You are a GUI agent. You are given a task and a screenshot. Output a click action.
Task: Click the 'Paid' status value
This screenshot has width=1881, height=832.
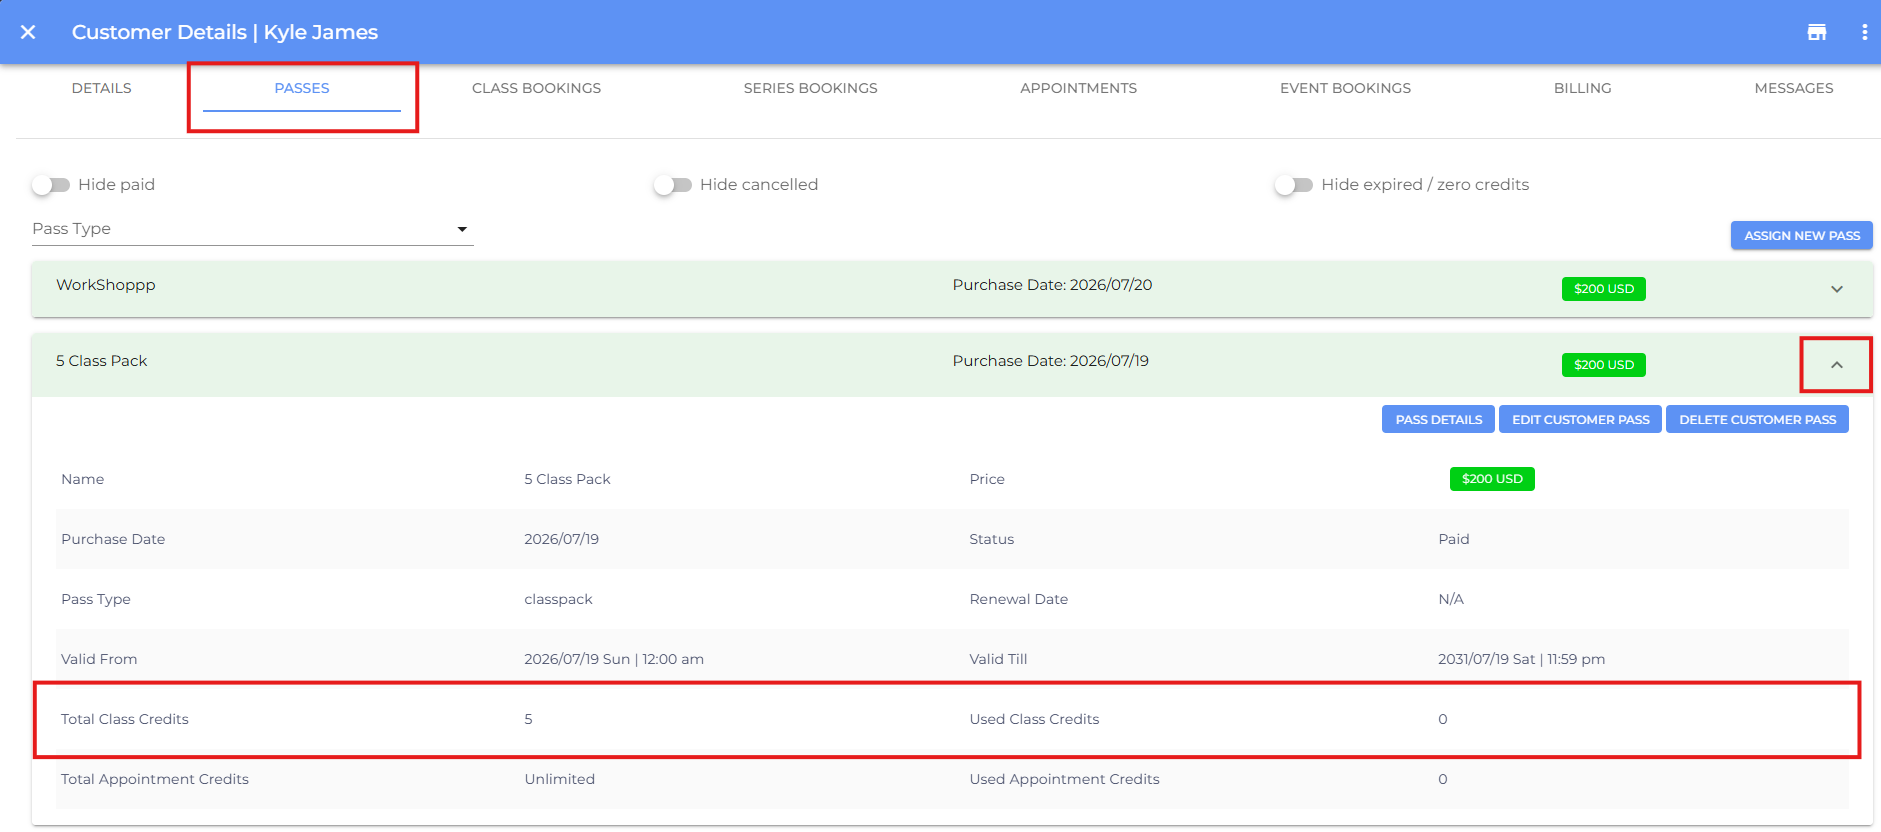[x=1453, y=539]
